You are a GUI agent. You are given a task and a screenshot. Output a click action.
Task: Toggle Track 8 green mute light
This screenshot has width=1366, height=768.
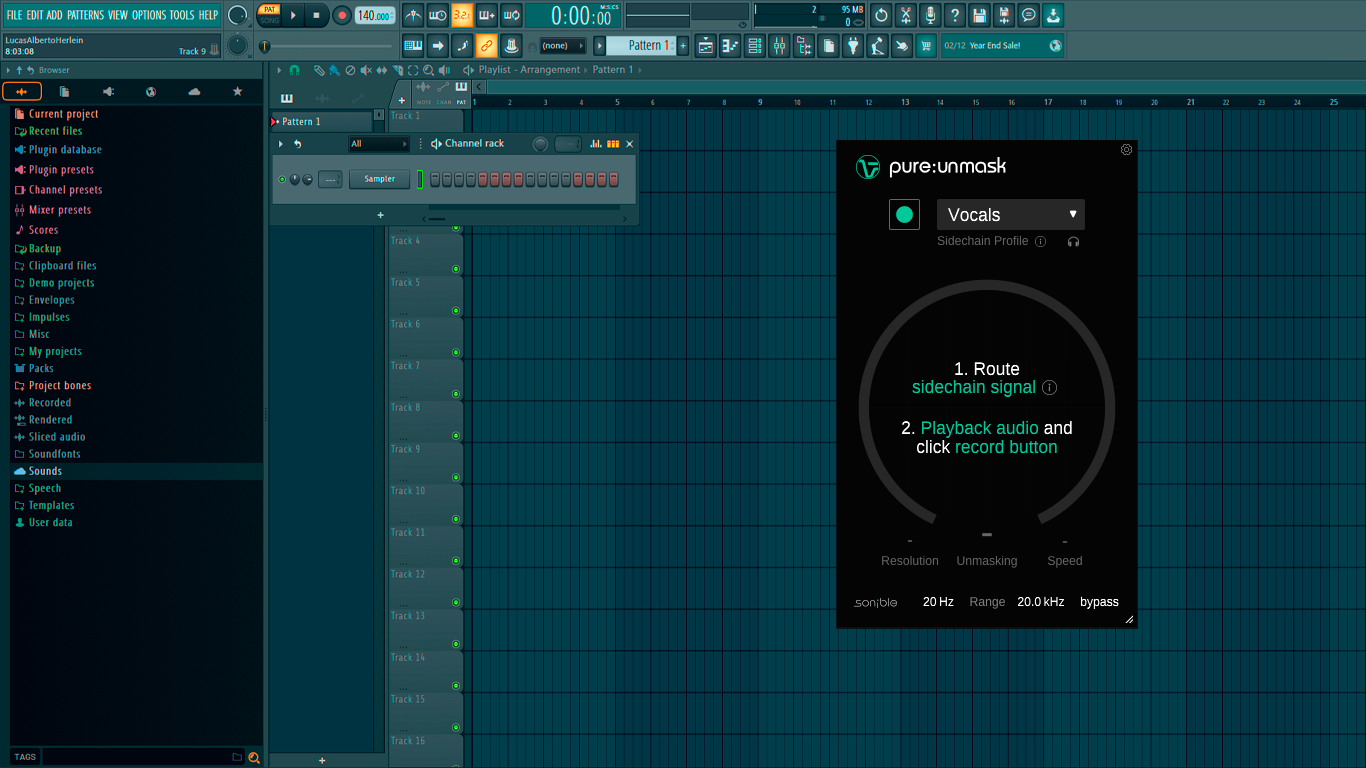coord(456,435)
